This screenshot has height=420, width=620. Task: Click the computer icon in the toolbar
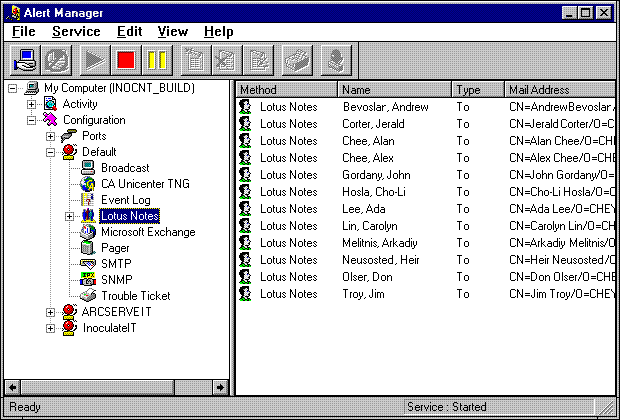[x=25, y=61]
